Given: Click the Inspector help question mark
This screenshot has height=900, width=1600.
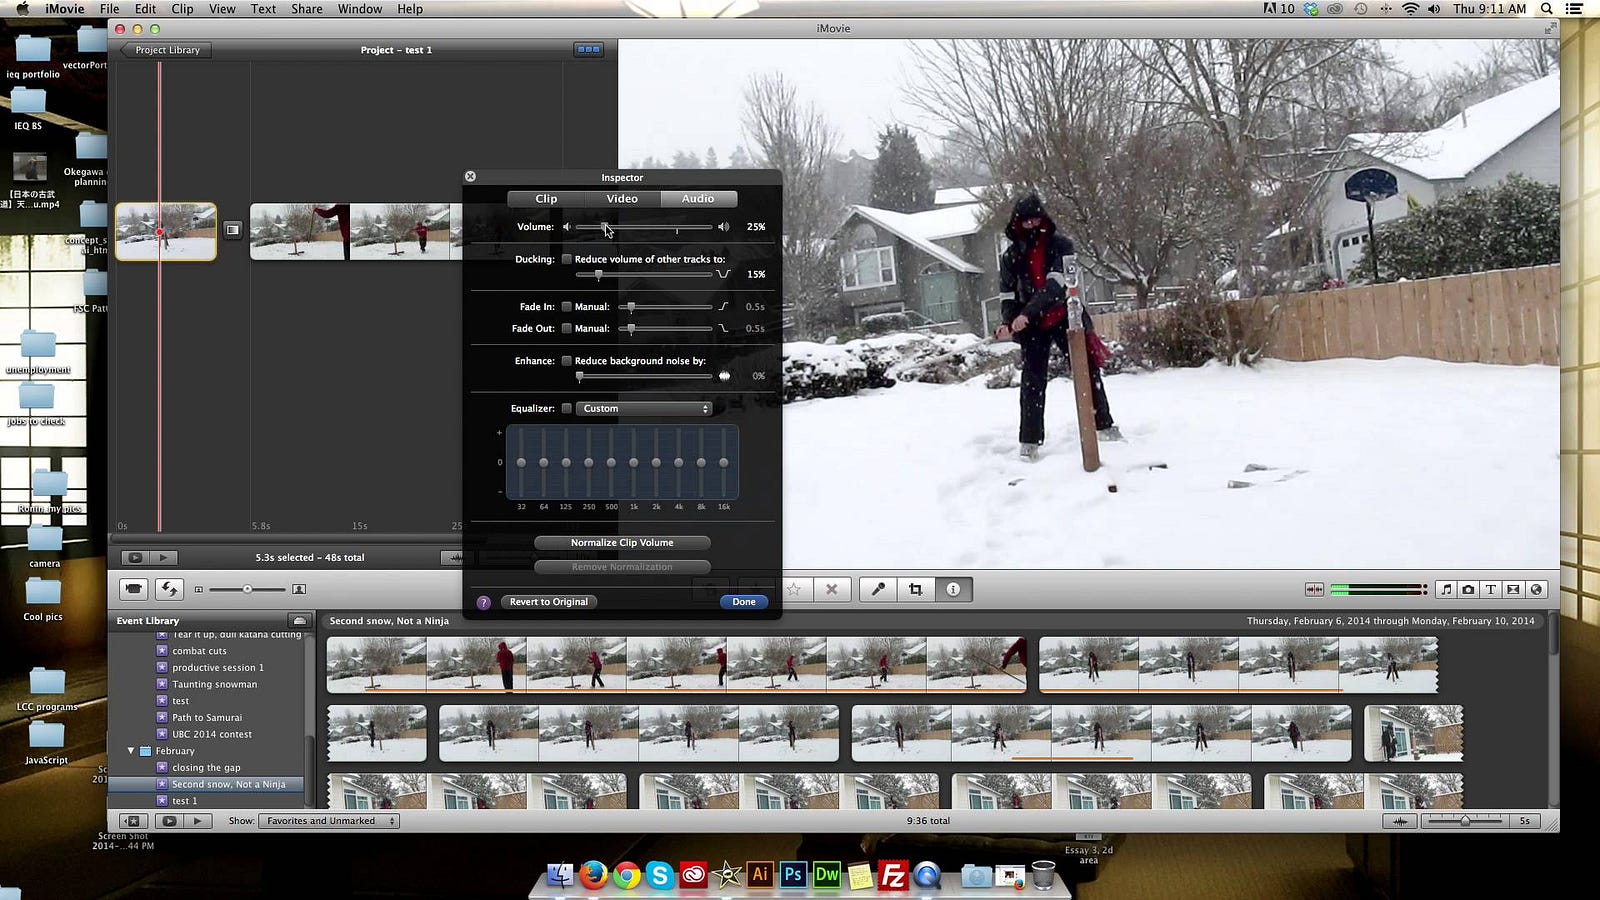Looking at the screenshot, I should [x=484, y=602].
